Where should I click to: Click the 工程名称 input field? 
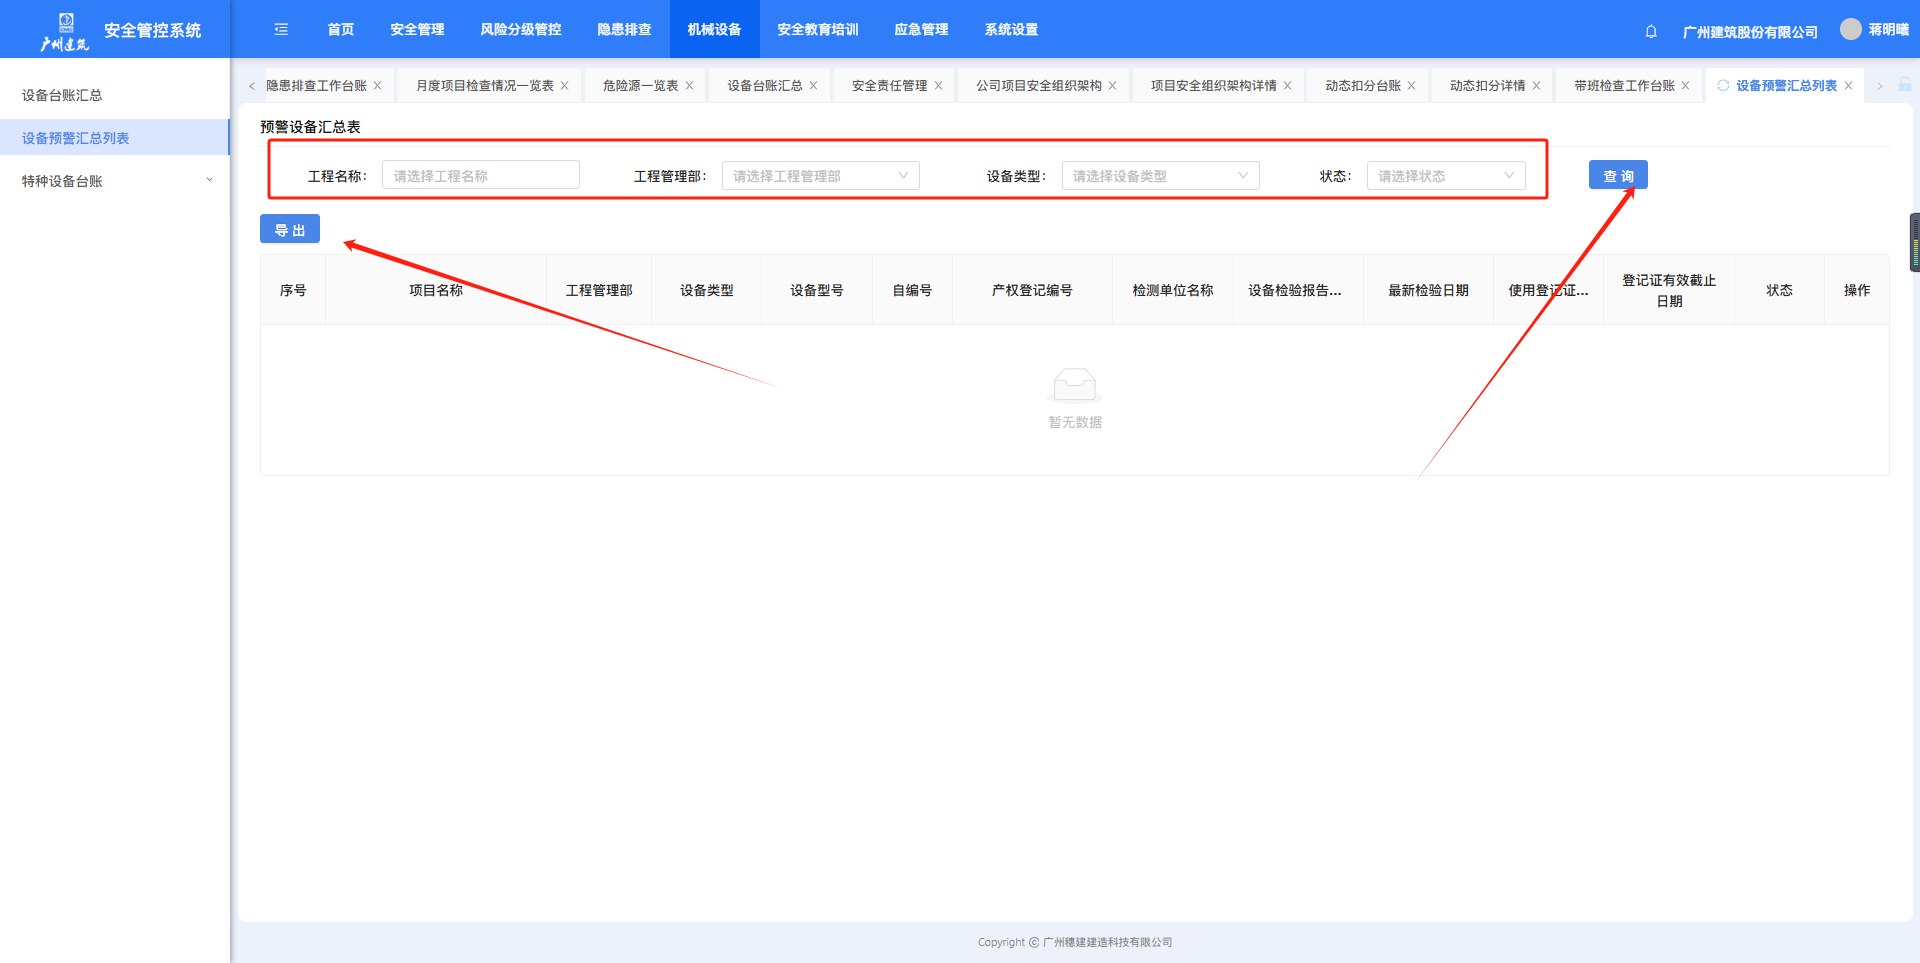click(480, 176)
